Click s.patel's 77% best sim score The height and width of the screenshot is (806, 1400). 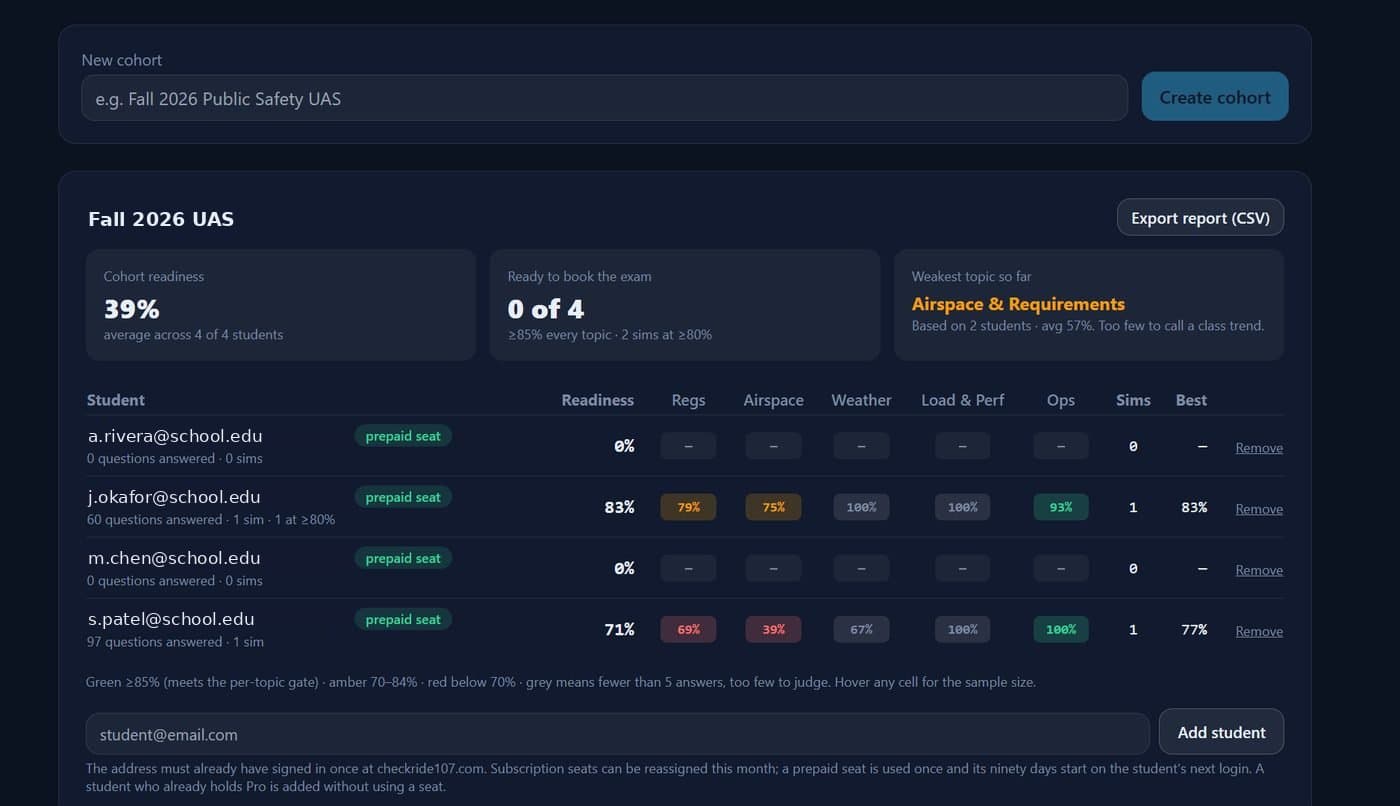[x=1194, y=629]
